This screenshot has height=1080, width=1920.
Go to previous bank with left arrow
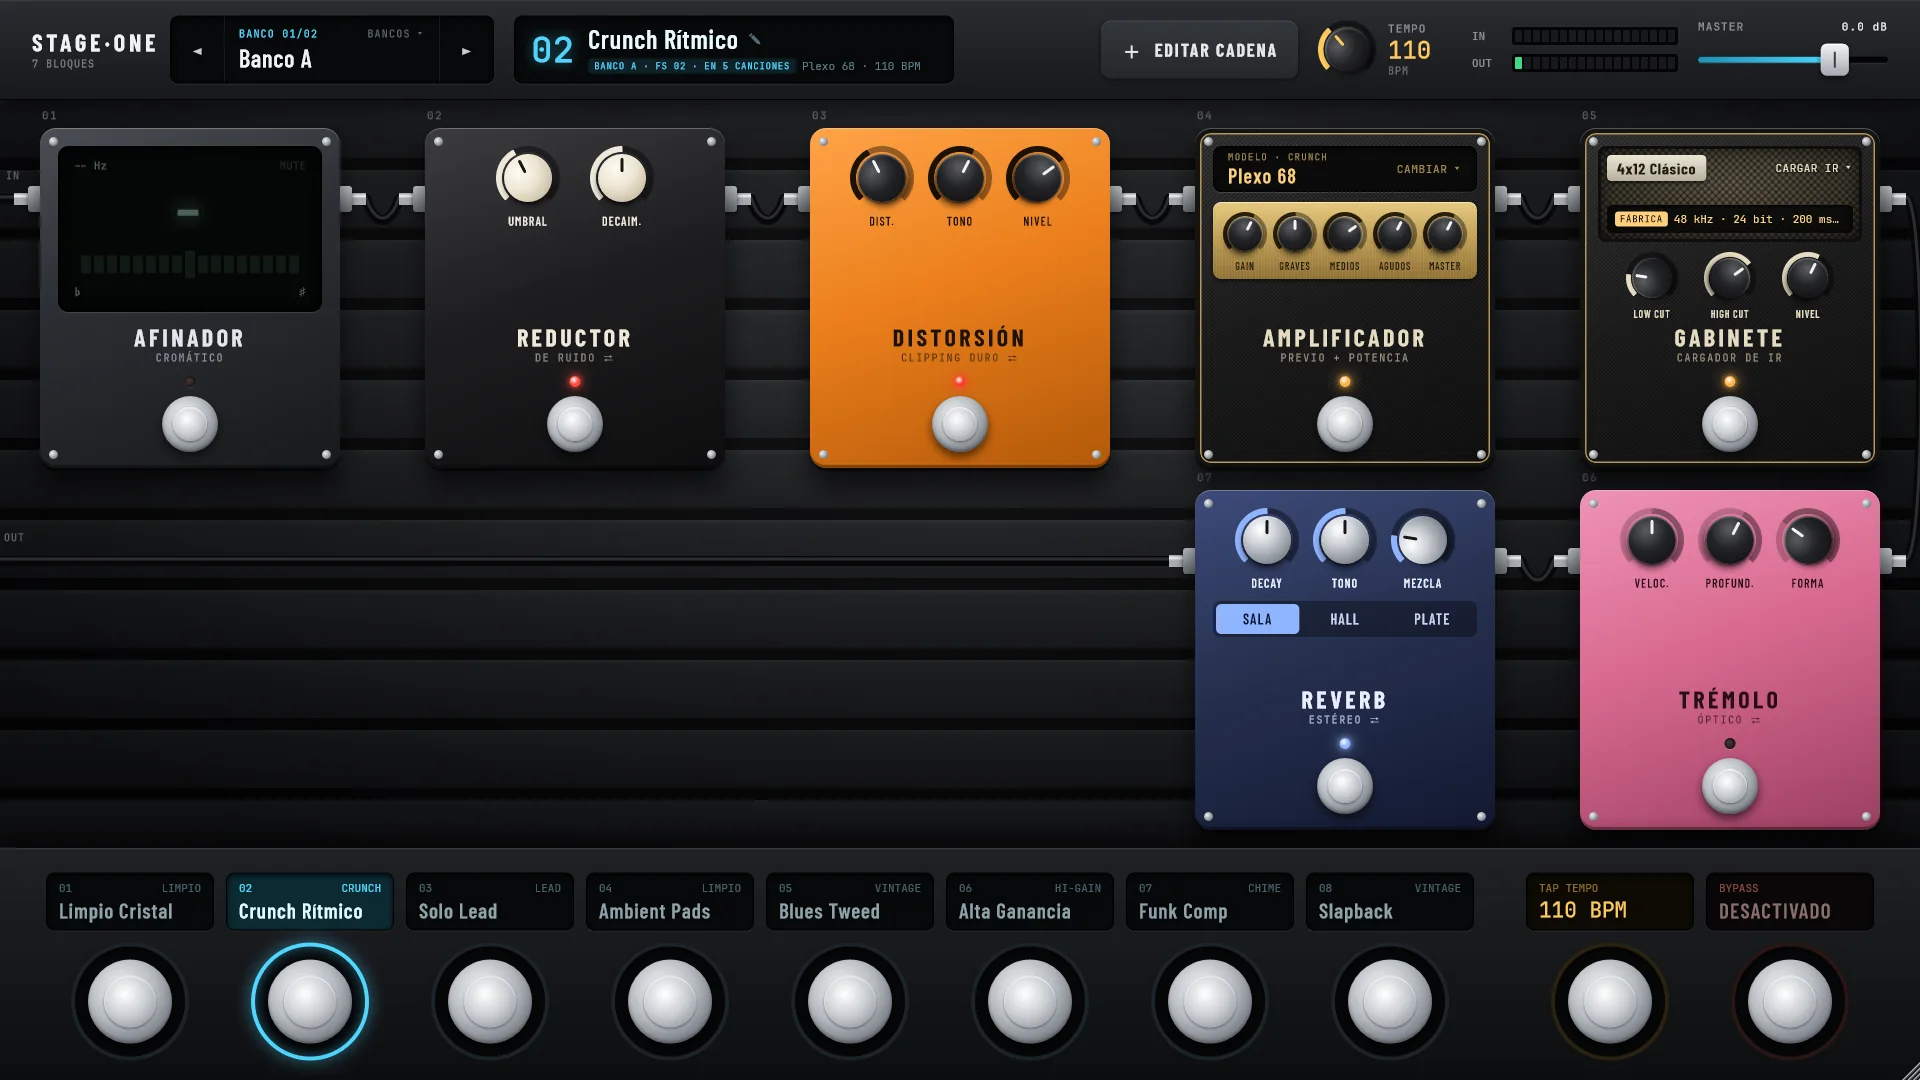tap(197, 51)
